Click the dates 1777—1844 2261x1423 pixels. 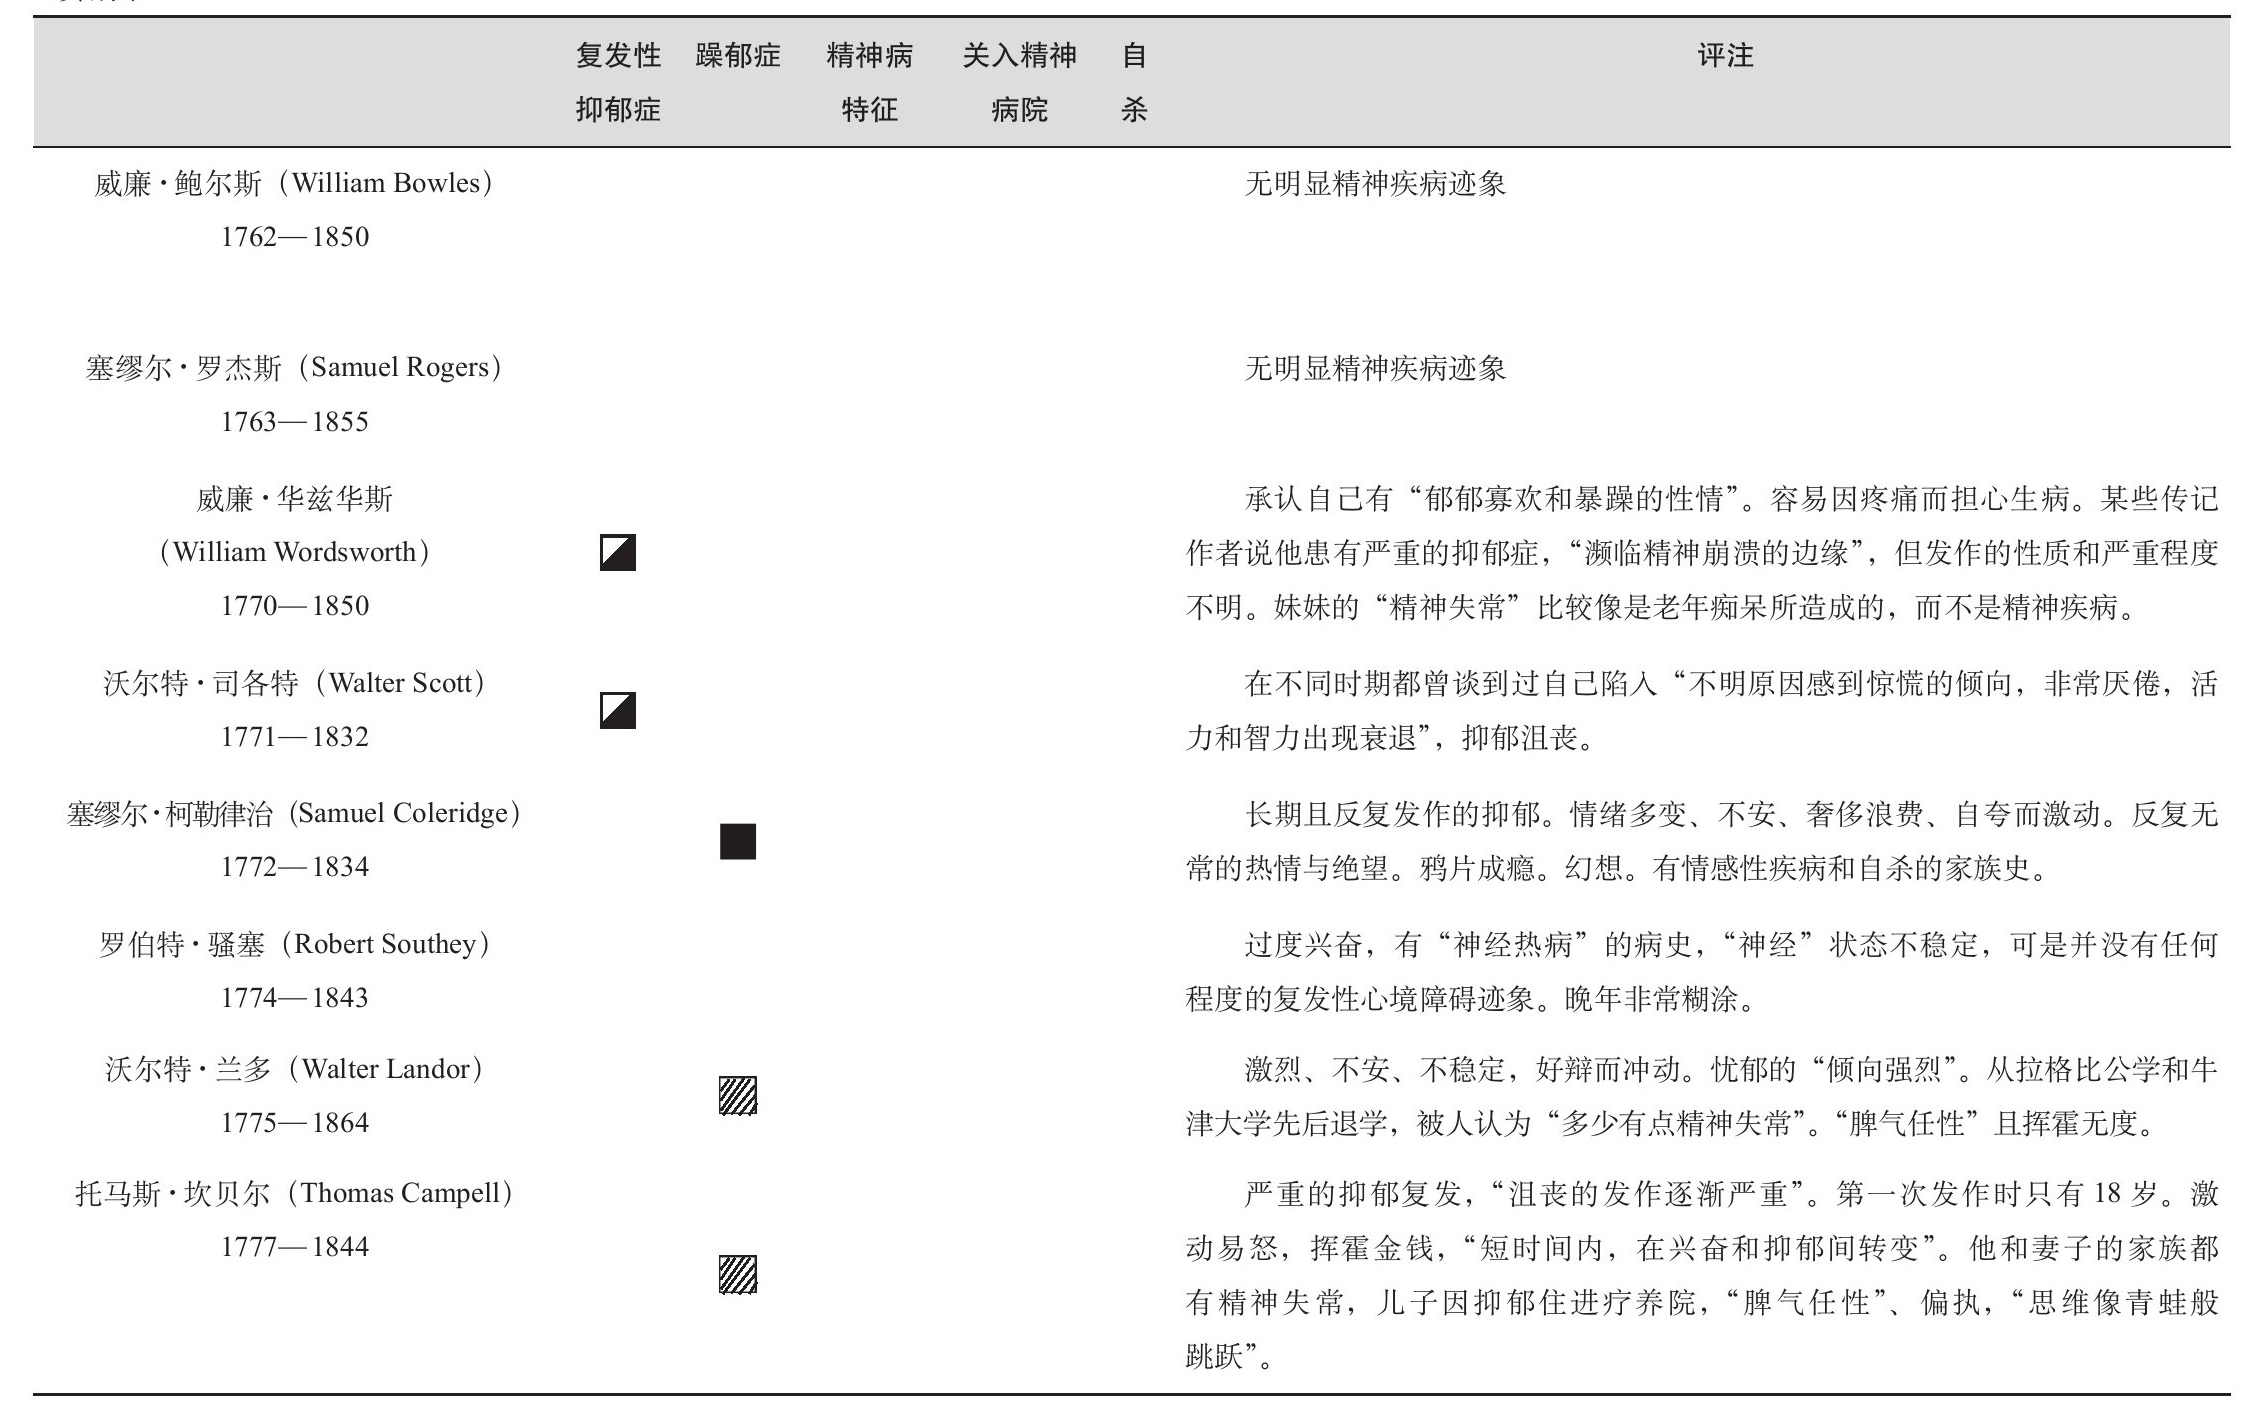tap(295, 1247)
